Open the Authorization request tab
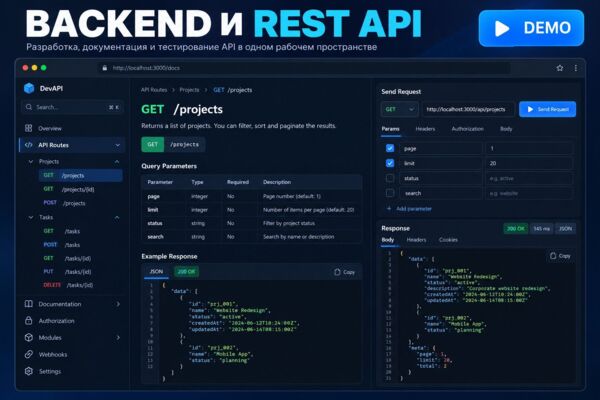 click(467, 129)
